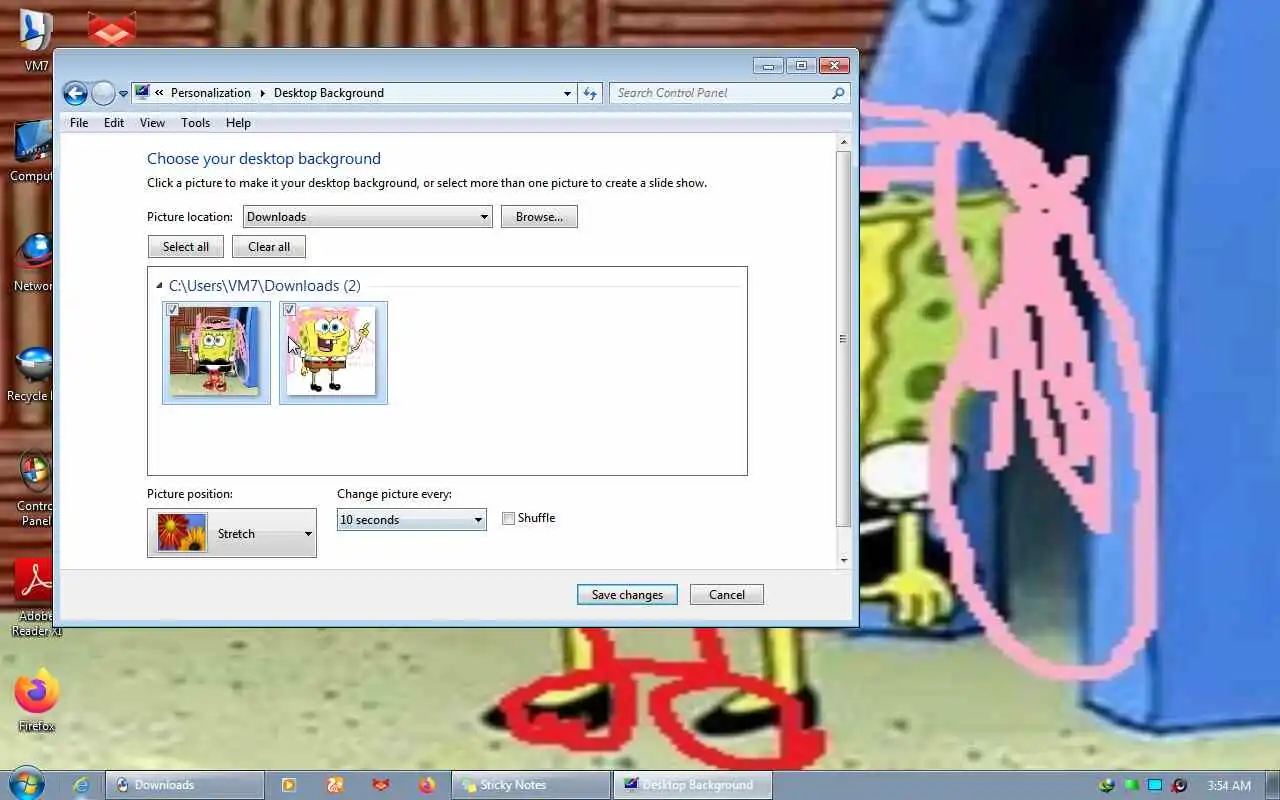The height and width of the screenshot is (800, 1280).
Task: Click Save changes button
Action: [627, 595]
